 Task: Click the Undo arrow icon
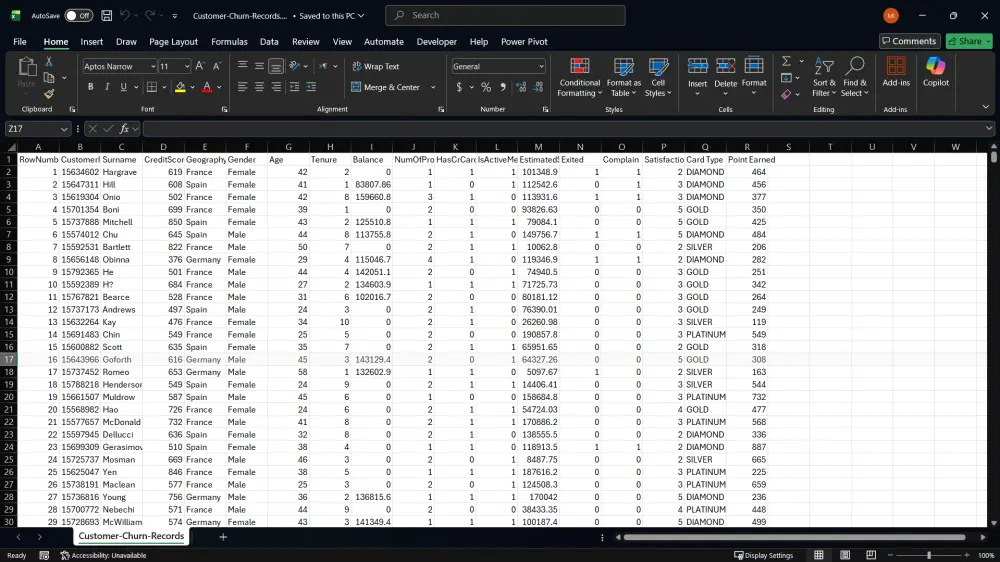click(x=125, y=15)
